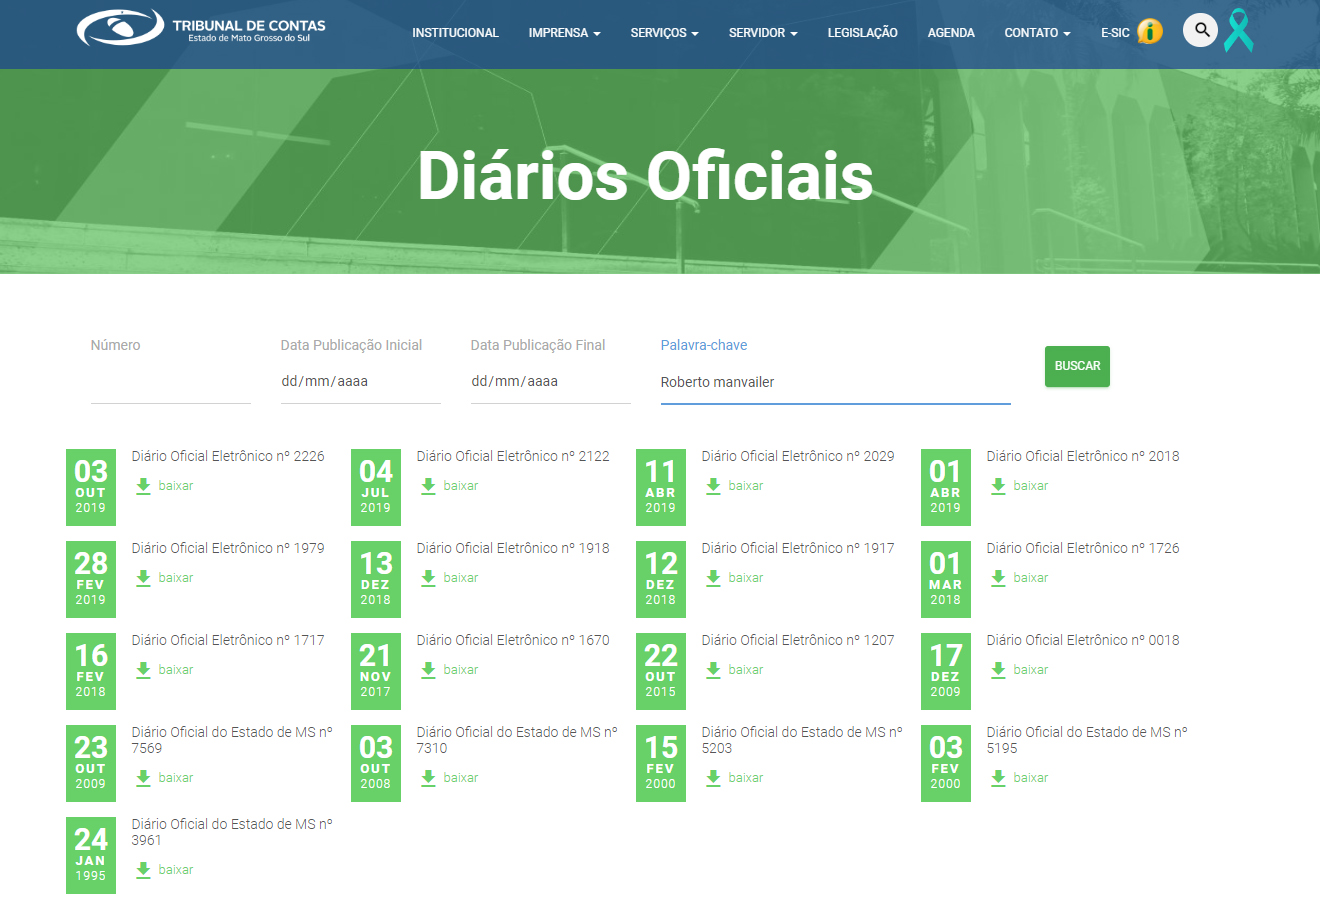Viewport: 1320px width, 918px height.
Task: Open the INSTITUCIONAL menu item
Action: click(455, 33)
